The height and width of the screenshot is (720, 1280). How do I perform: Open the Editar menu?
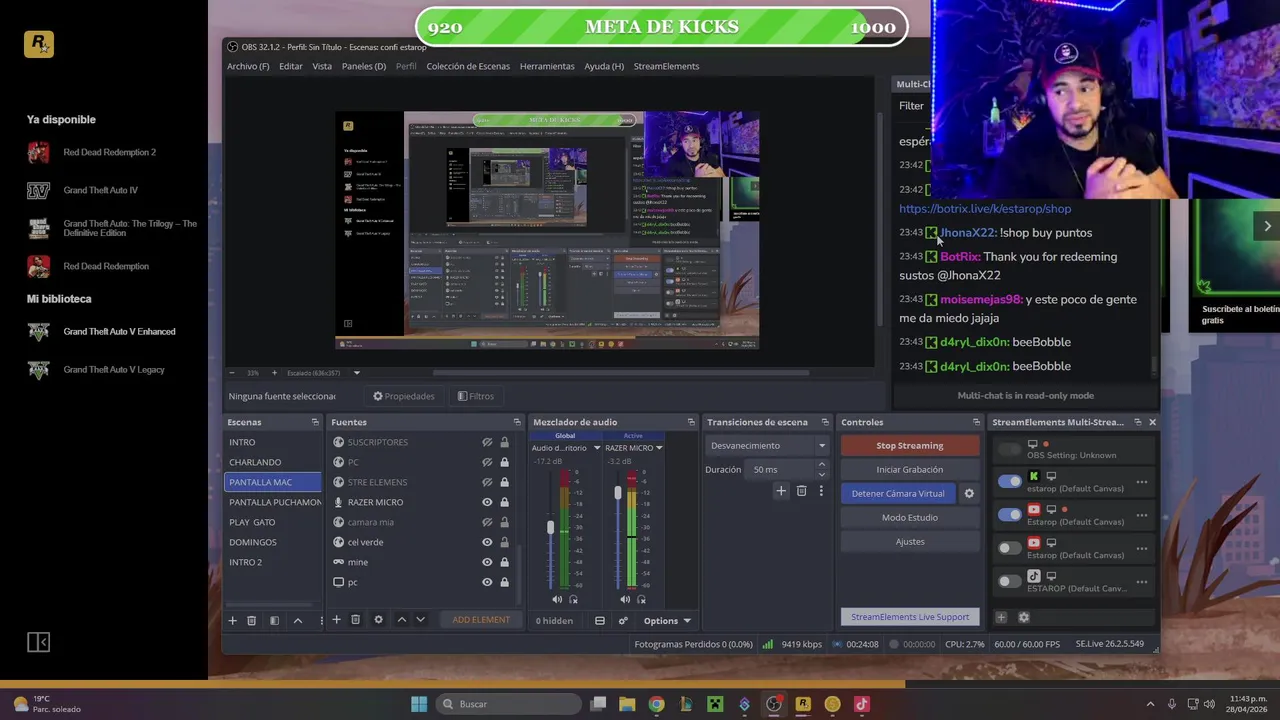pos(291,66)
